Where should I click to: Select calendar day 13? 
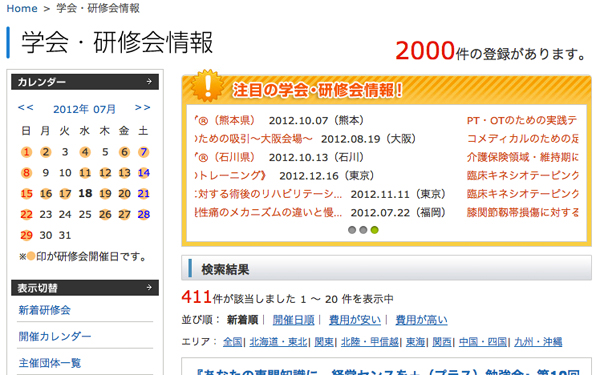124,173
